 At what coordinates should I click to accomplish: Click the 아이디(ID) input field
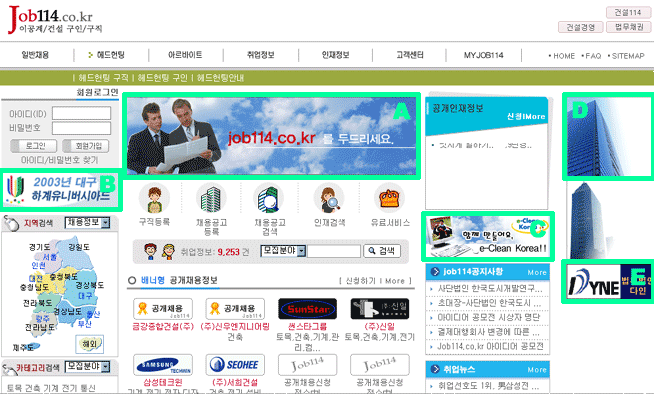coord(82,113)
